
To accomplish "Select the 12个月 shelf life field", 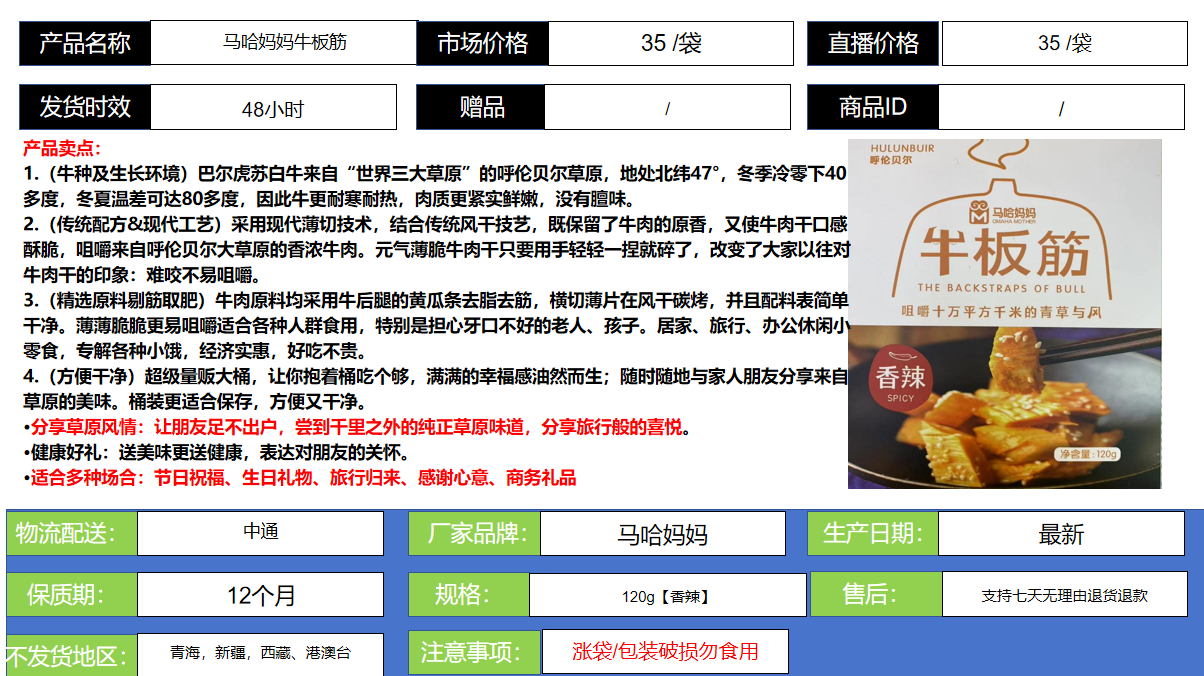I will (260, 595).
